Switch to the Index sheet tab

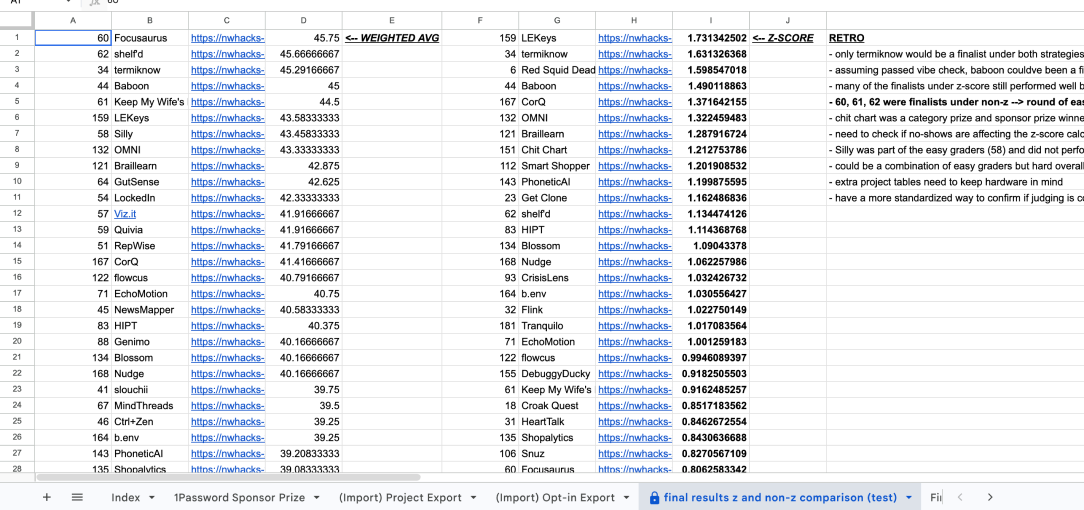pos(125,498)
